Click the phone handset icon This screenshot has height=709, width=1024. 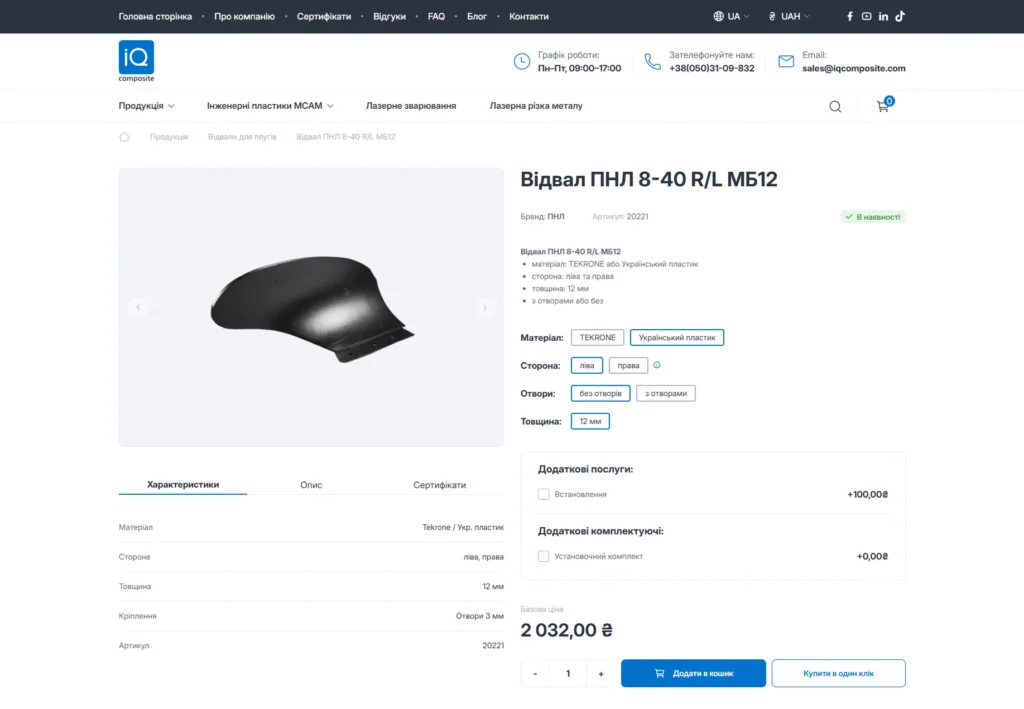click(652, 61)
